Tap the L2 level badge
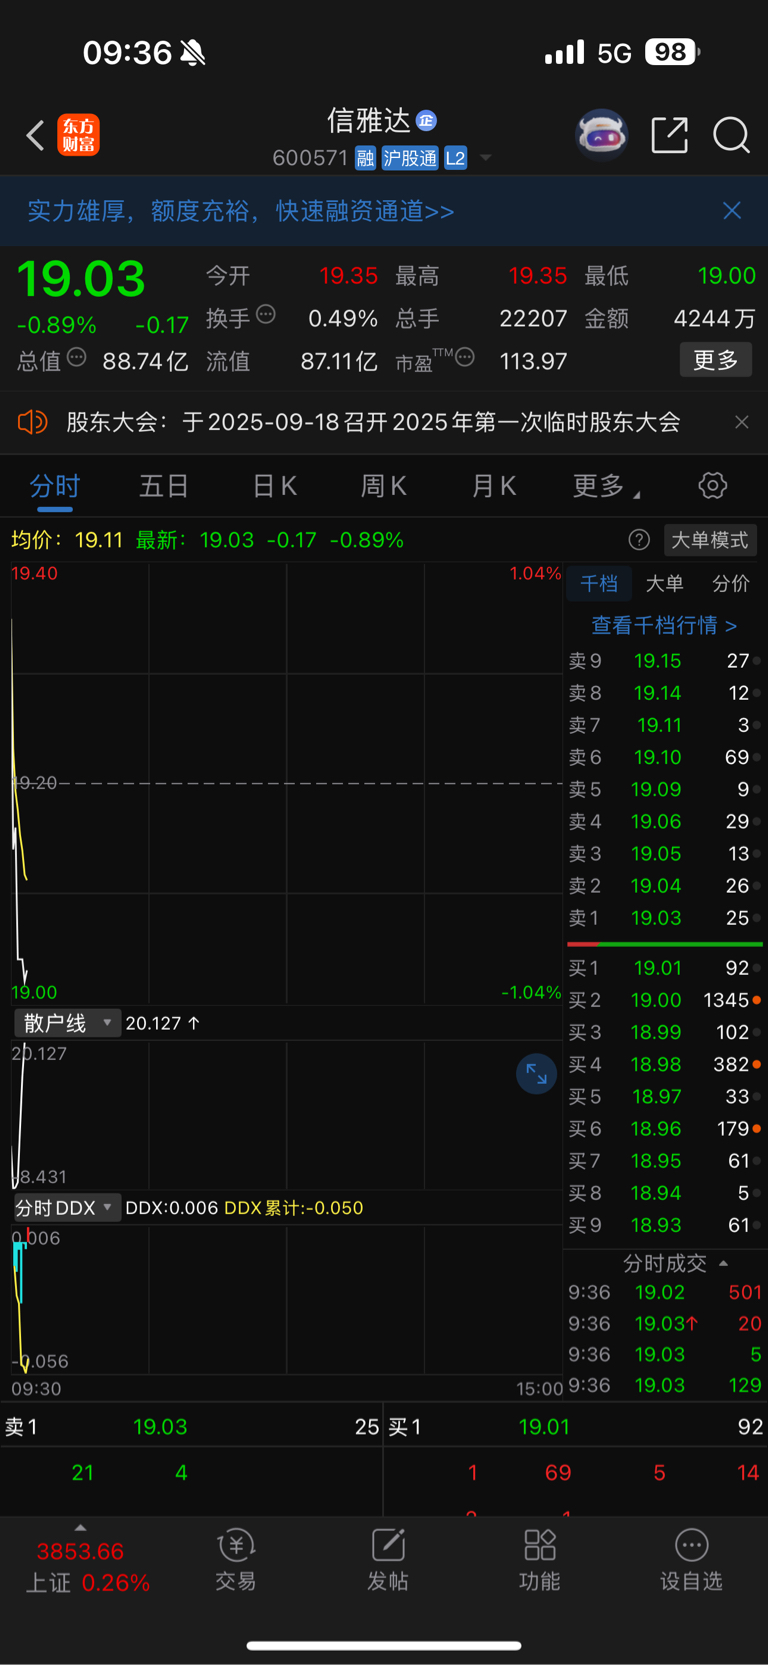This screenshot has height=1665, width=768. 455,158
